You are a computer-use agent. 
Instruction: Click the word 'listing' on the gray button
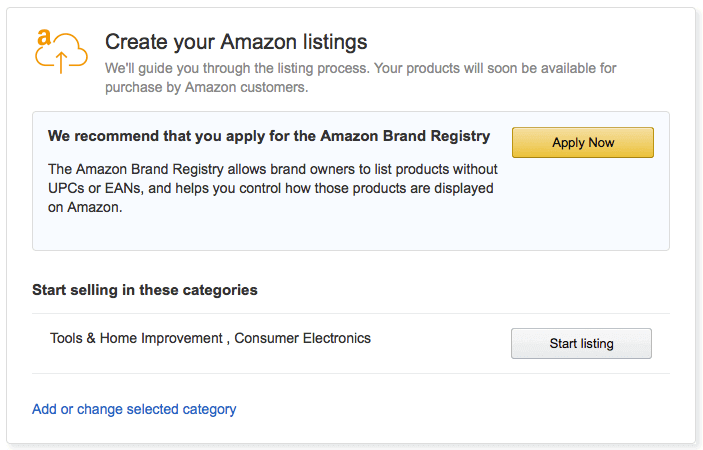(x=597, y=344)
